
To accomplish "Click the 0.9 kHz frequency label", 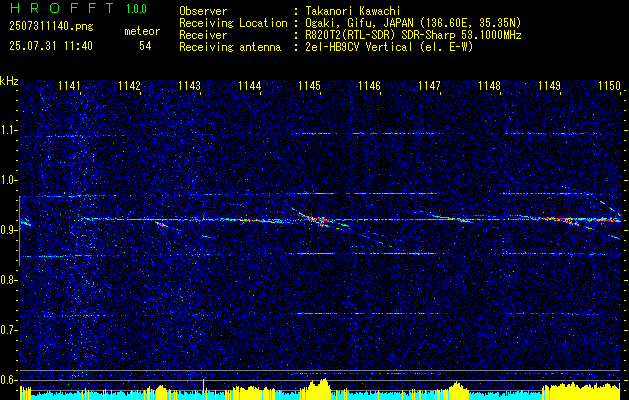I will tap(7, 230).
